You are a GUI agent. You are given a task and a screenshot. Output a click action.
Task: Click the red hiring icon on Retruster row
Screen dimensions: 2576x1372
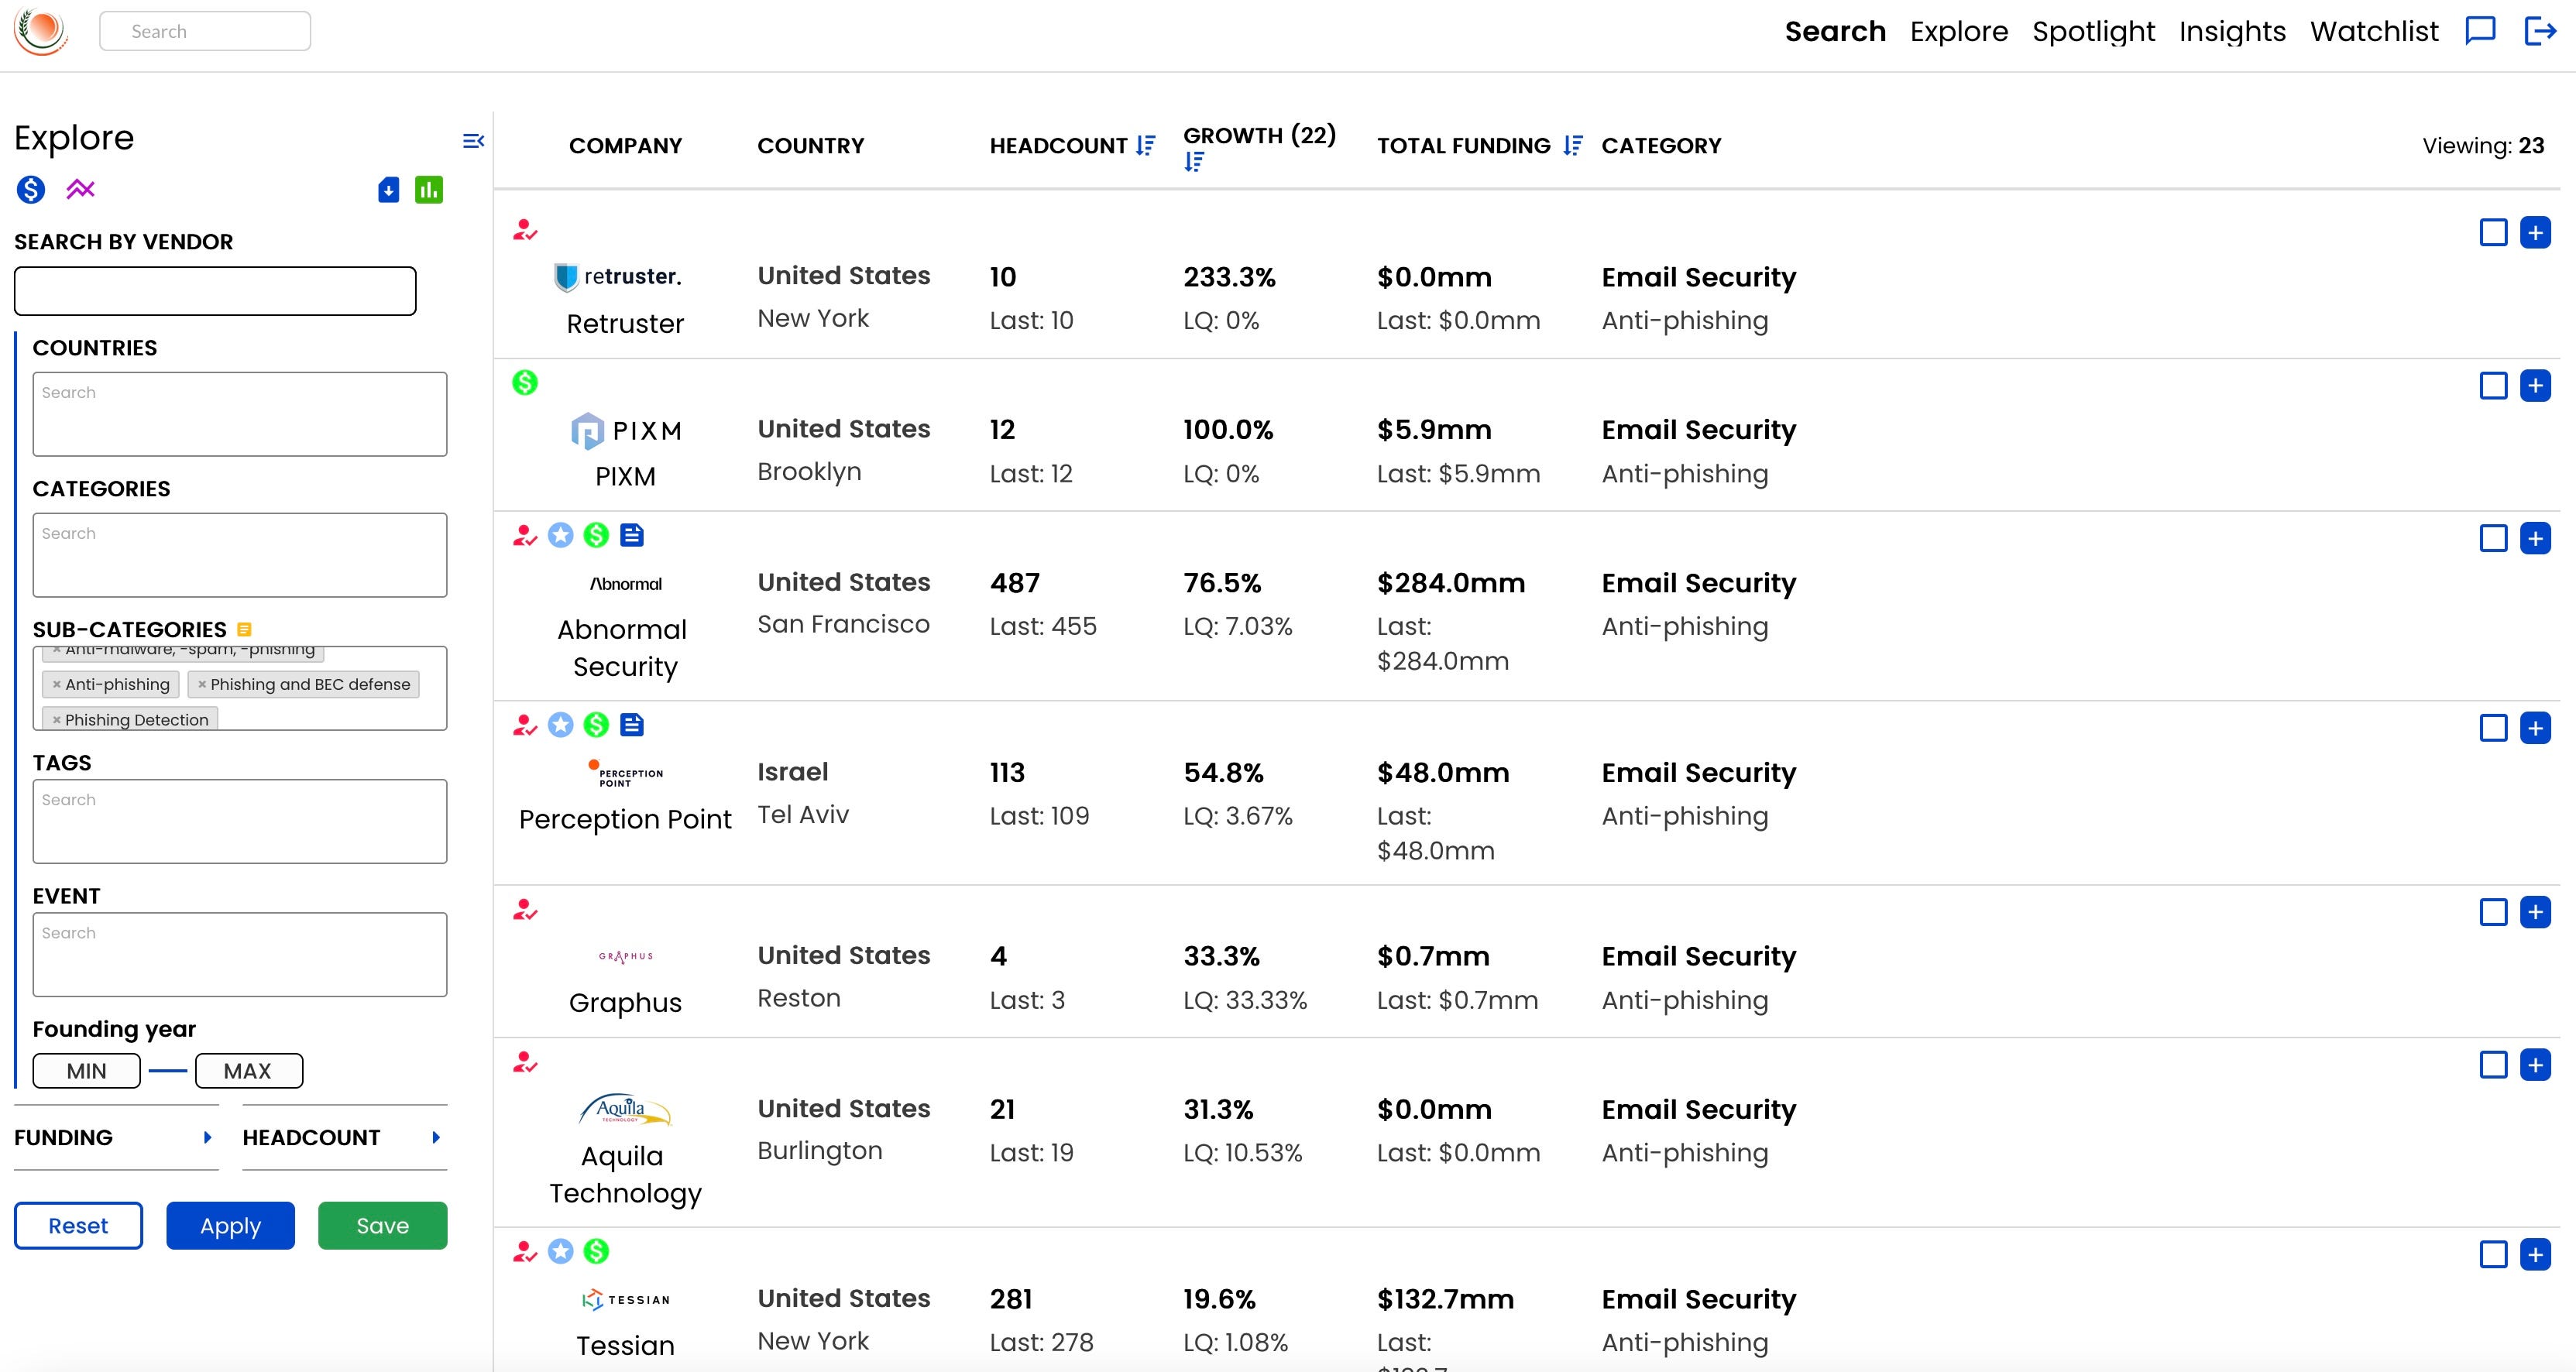pos(525,230)
